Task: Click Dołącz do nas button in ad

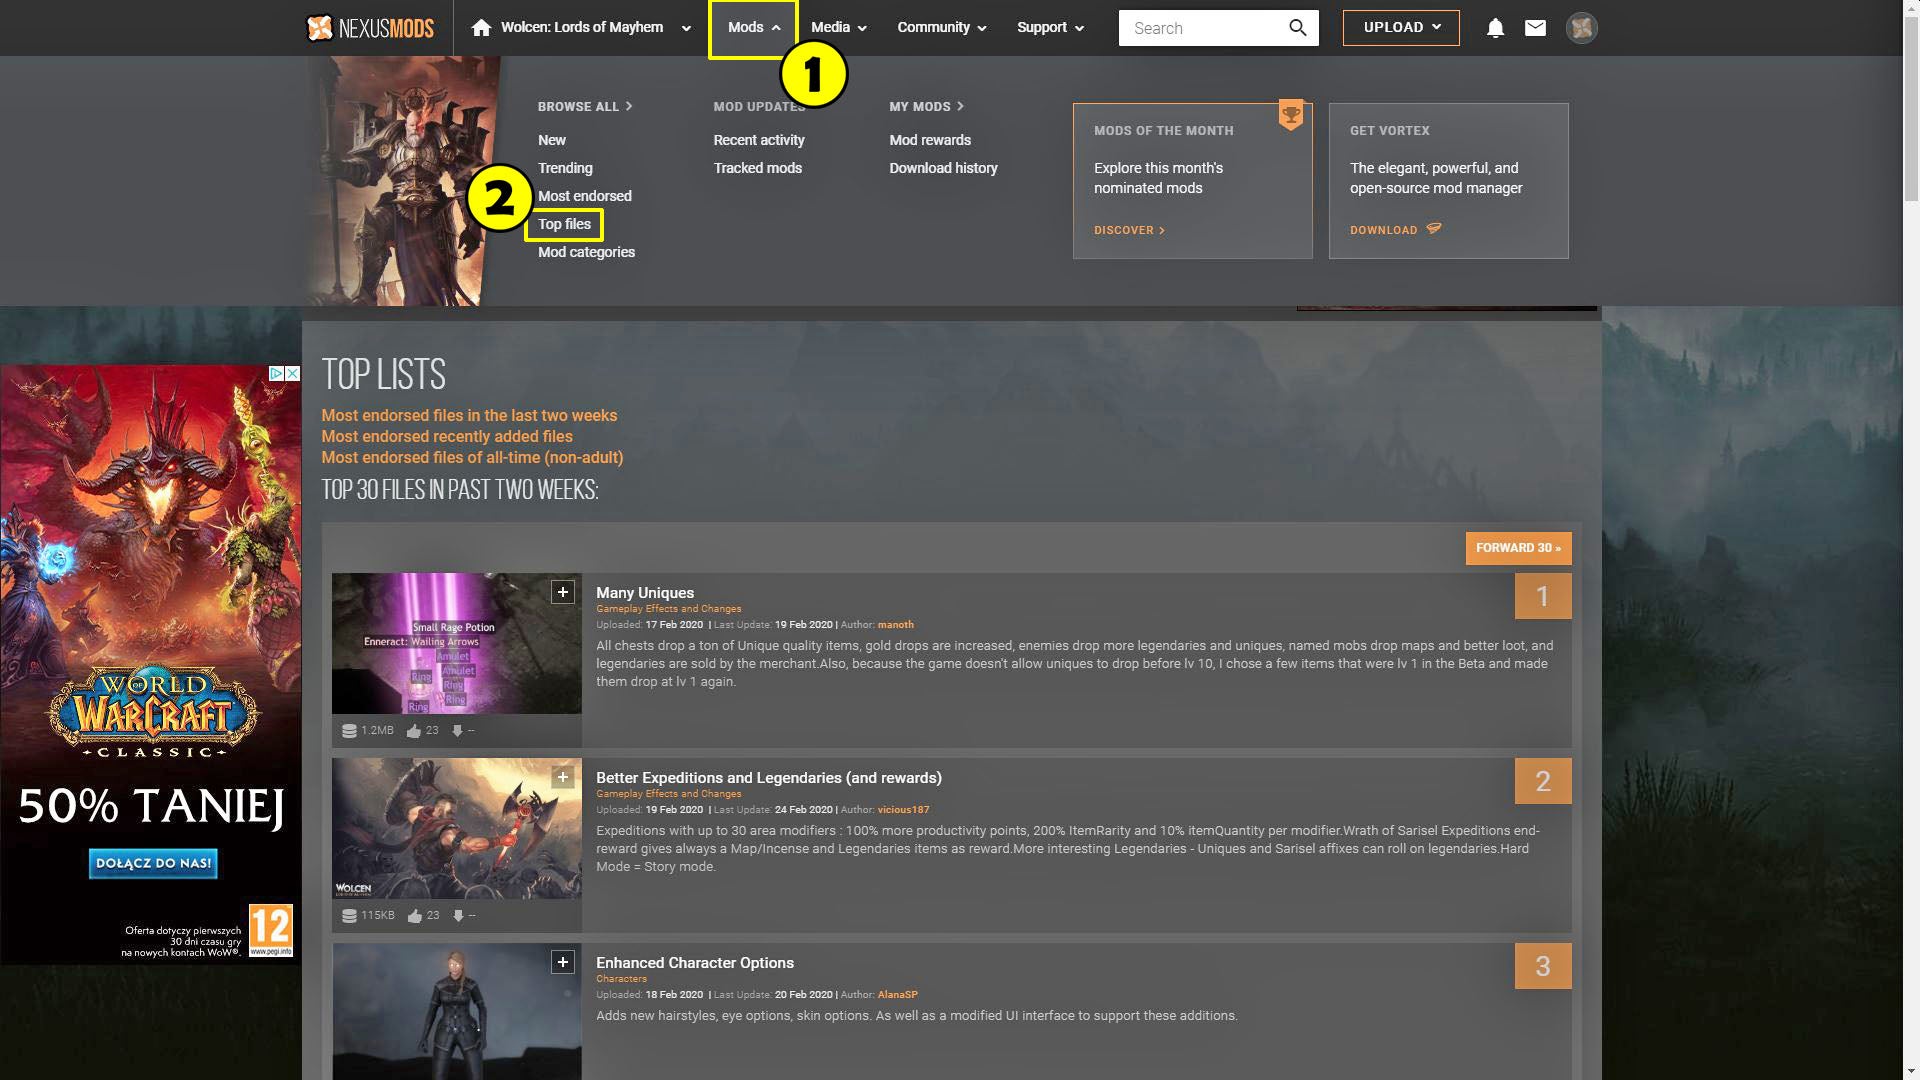Action: tap(153, 863)
